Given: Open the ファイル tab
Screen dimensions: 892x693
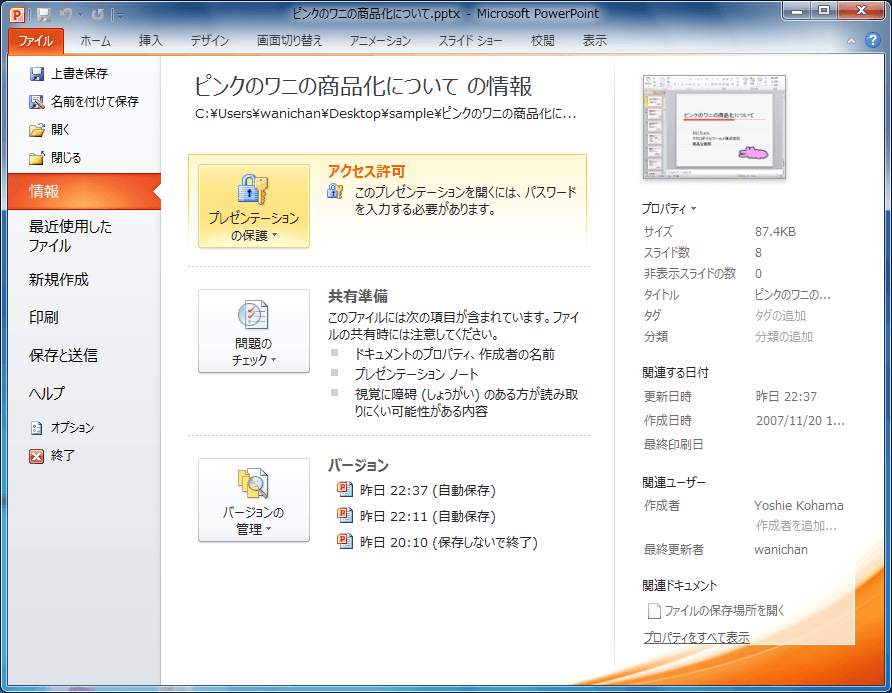Looking at the screenshot, I should [x=36, y=41].
